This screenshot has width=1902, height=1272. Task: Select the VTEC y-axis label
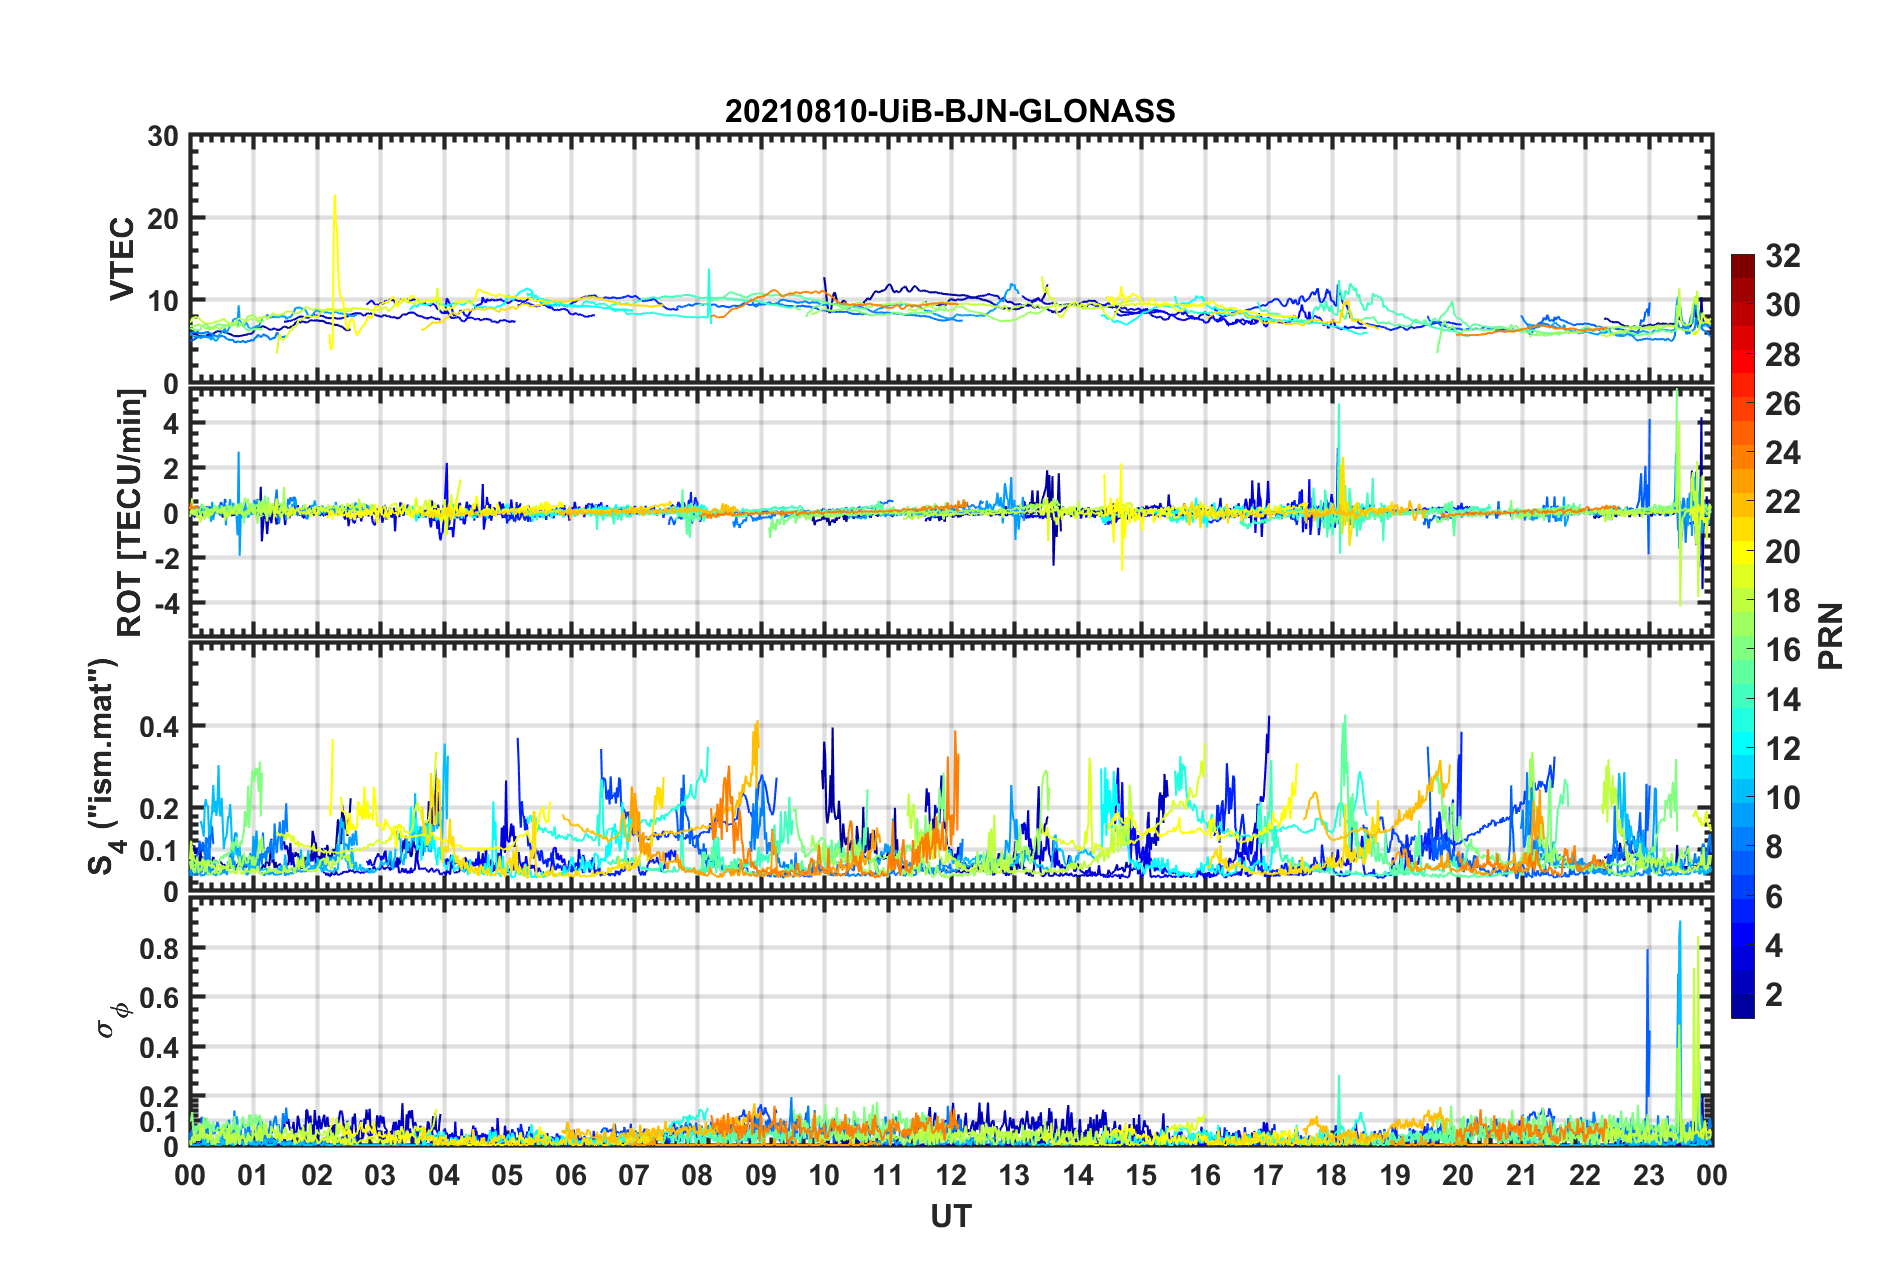point(122,259)
